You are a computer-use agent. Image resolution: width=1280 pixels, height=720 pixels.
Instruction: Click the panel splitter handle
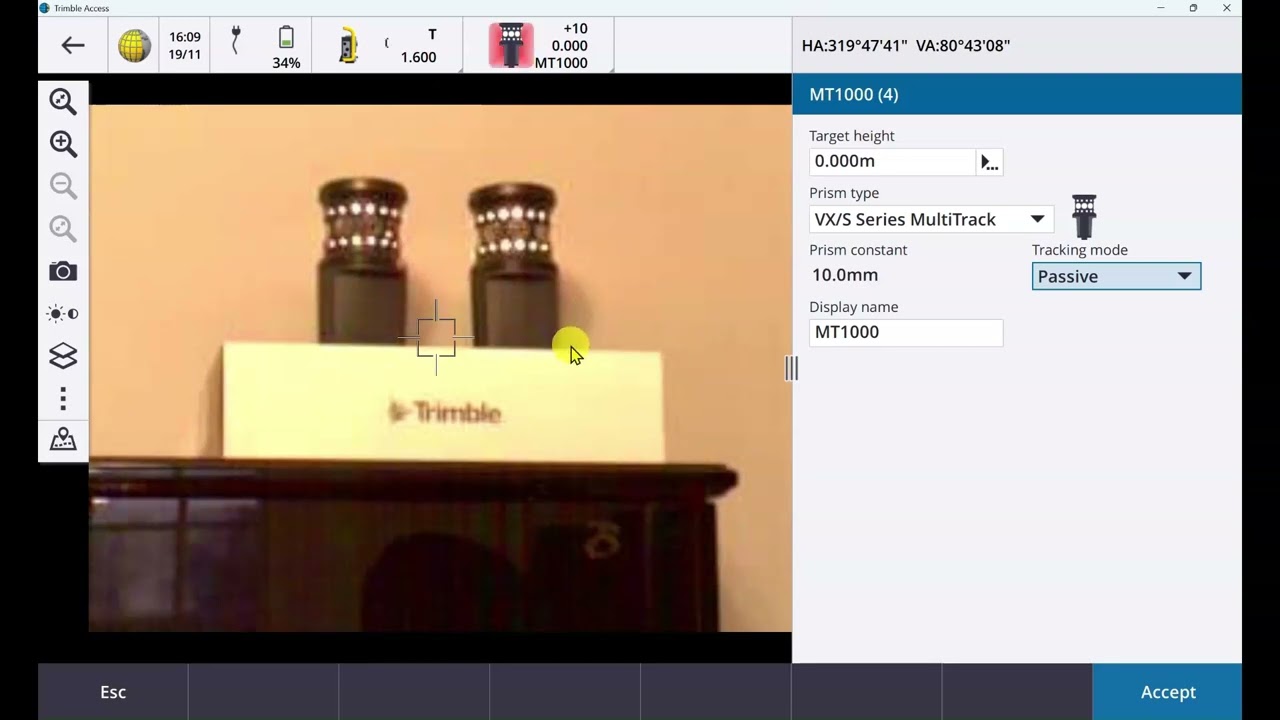click(791, 368)
